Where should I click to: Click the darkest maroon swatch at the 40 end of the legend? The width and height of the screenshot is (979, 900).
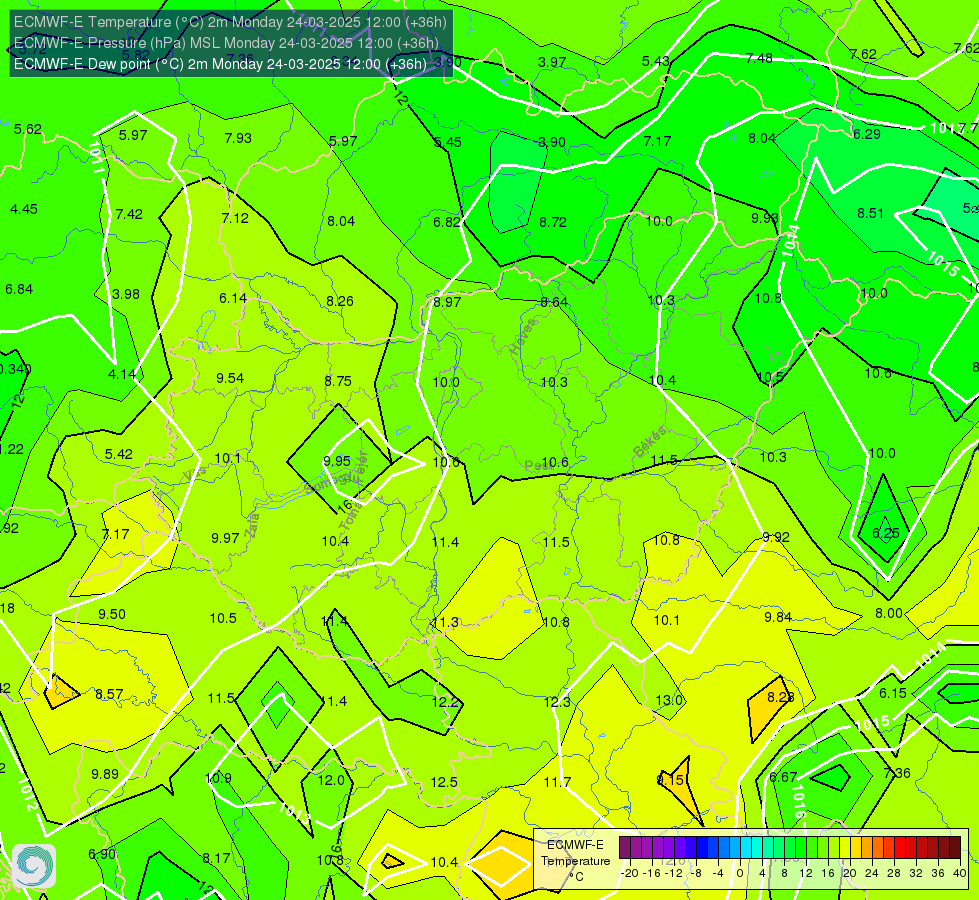(955, 848)
